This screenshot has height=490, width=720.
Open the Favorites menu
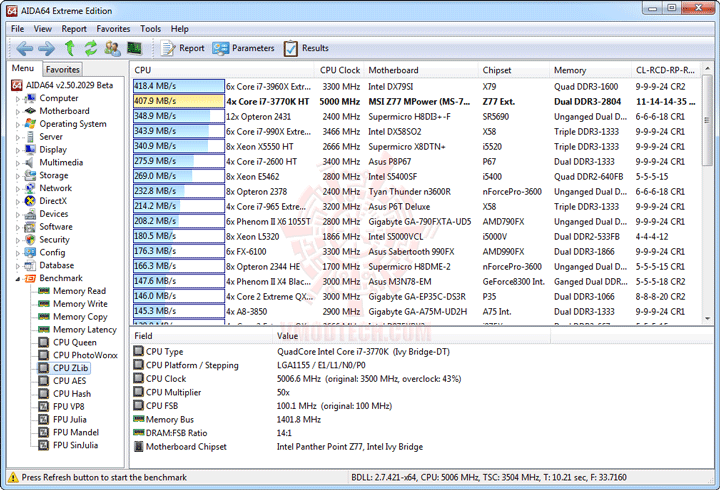pos(113,28)
